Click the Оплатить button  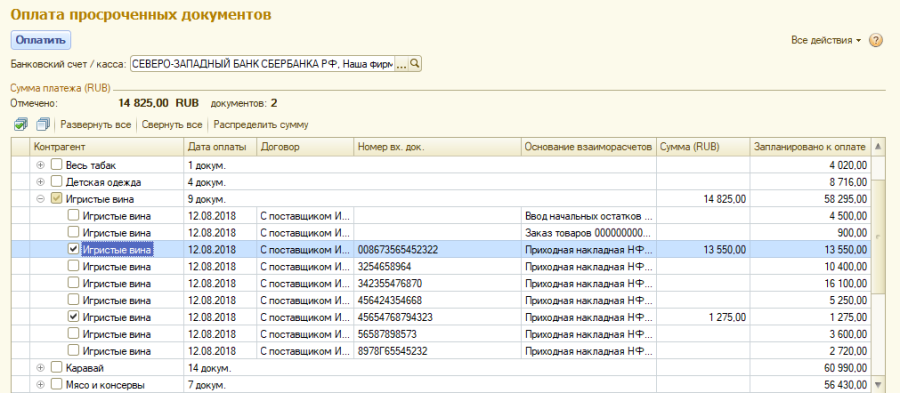click(41, 41)
